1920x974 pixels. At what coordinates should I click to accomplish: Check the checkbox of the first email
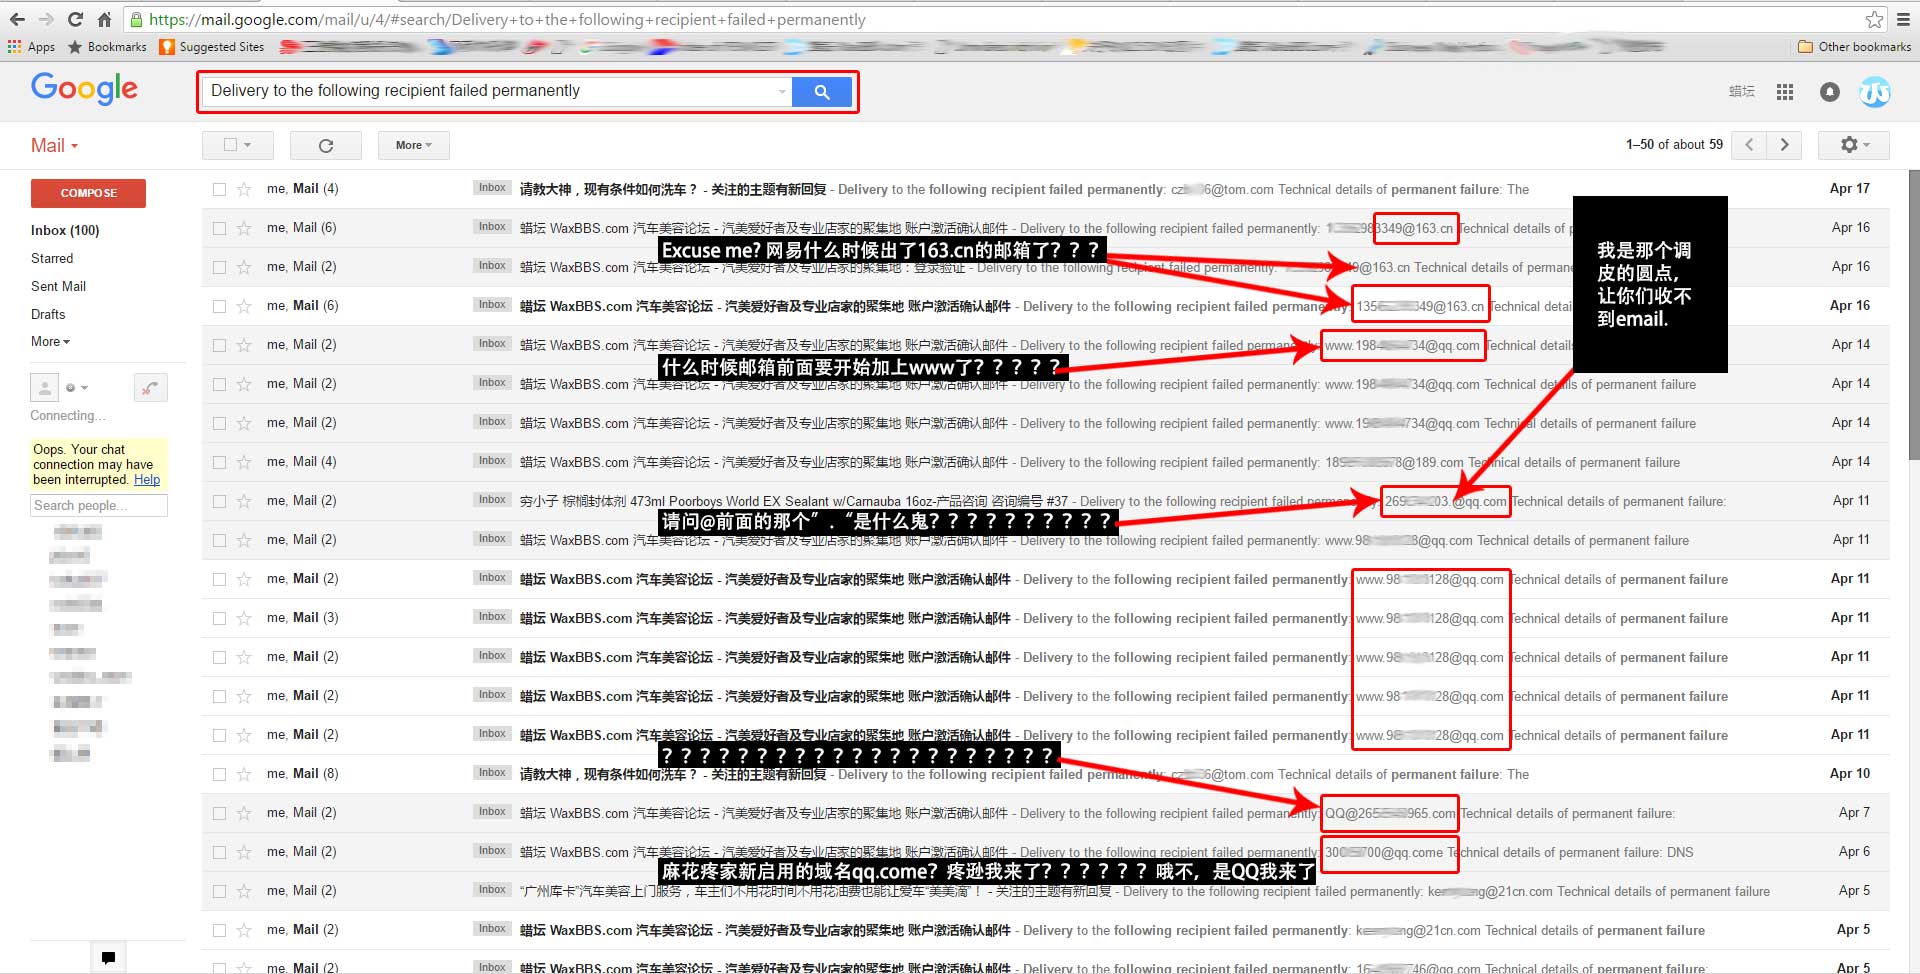217,188
